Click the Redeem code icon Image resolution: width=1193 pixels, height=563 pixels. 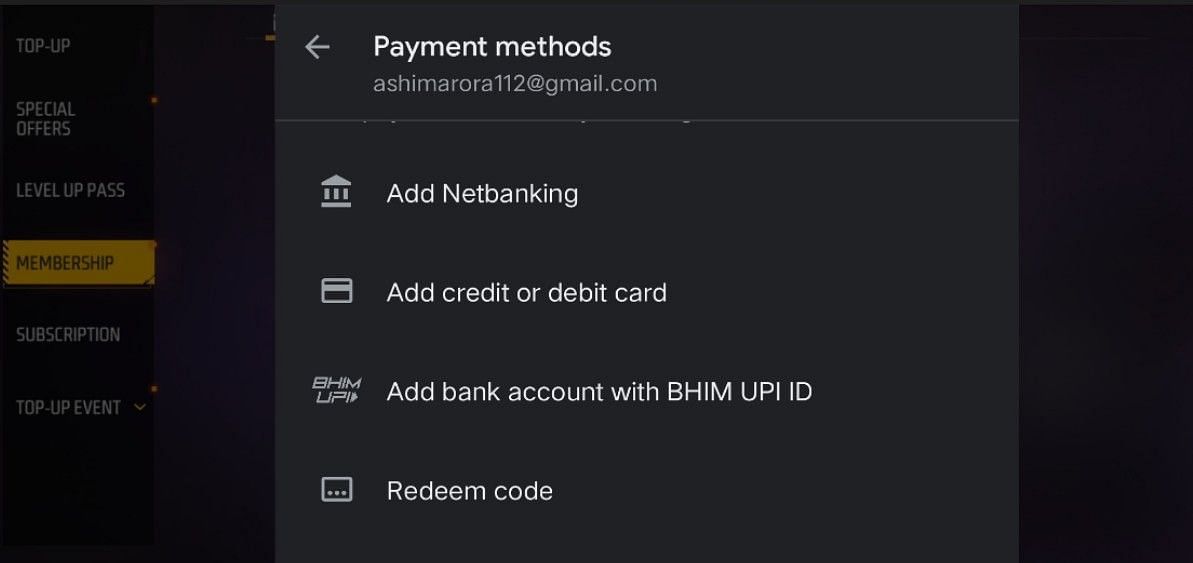336,491
